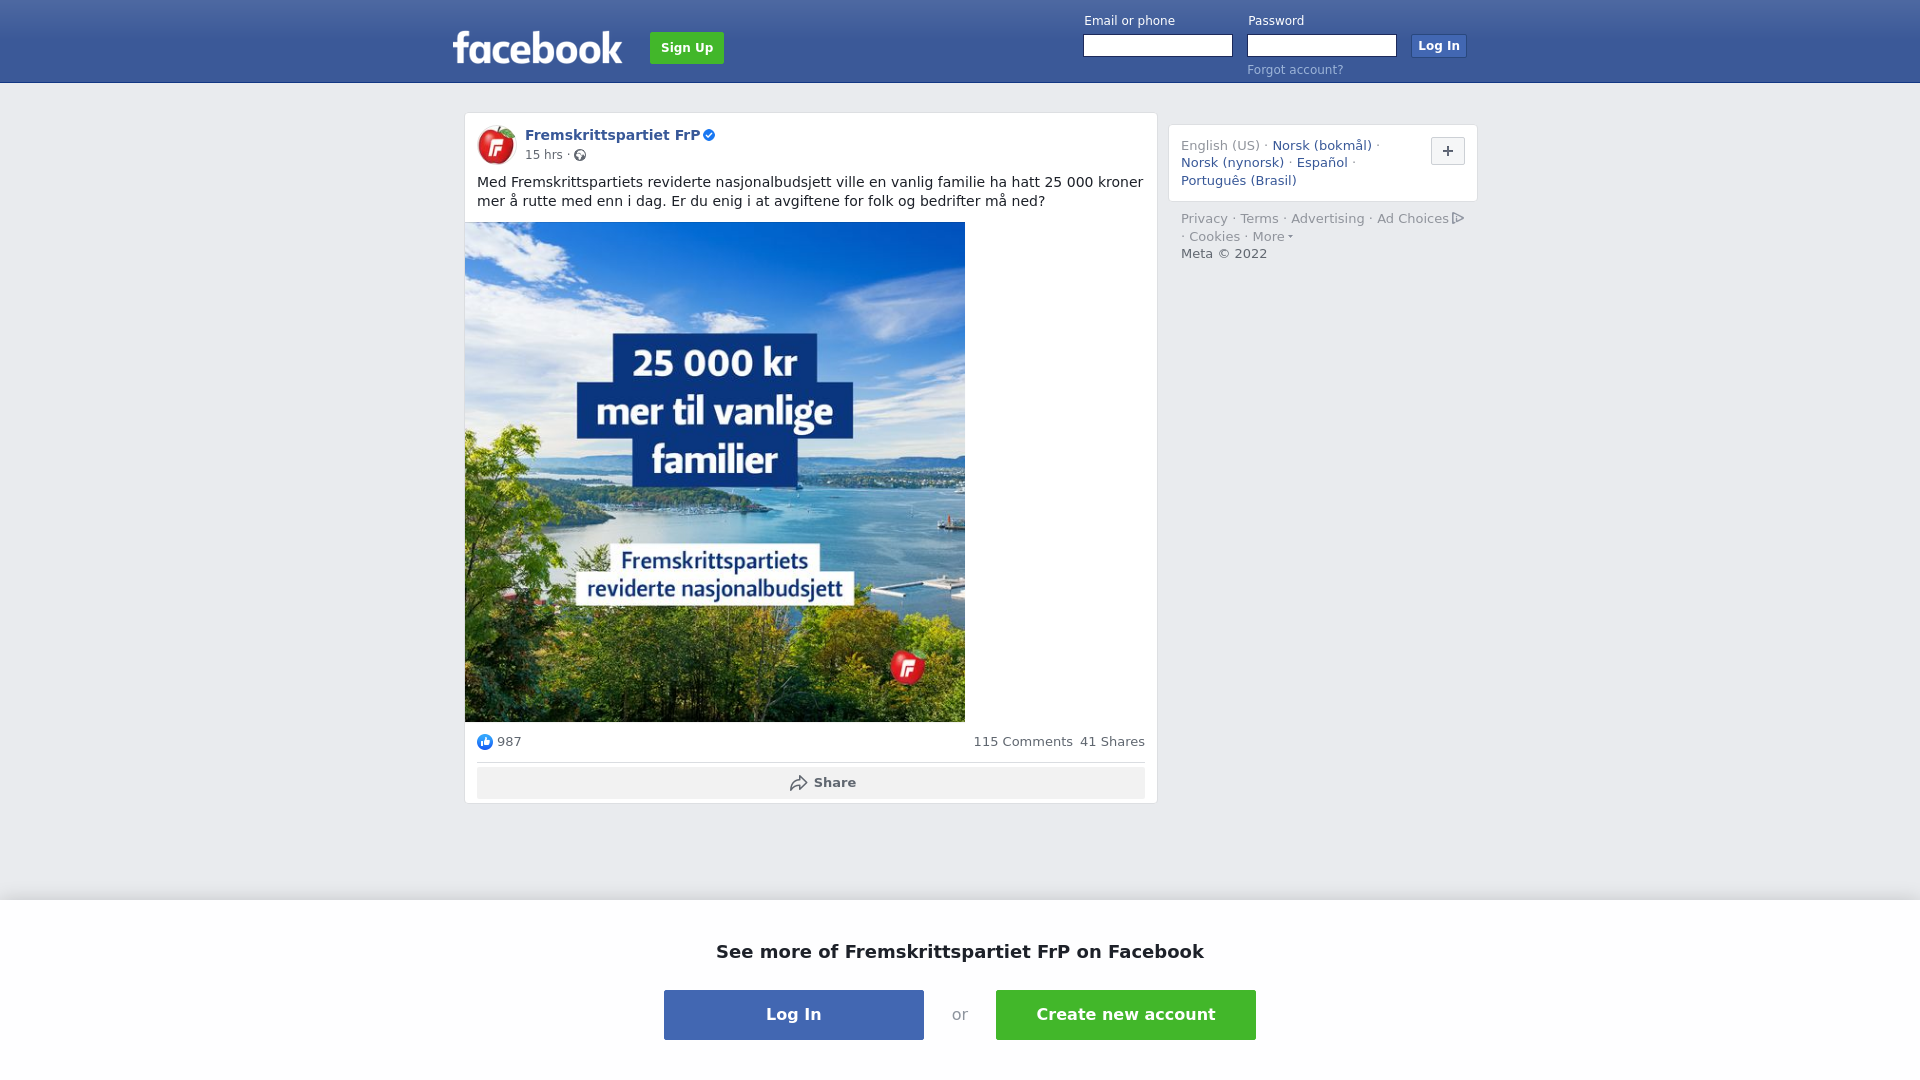Open the Forgot account? link

click(1295, 70)
